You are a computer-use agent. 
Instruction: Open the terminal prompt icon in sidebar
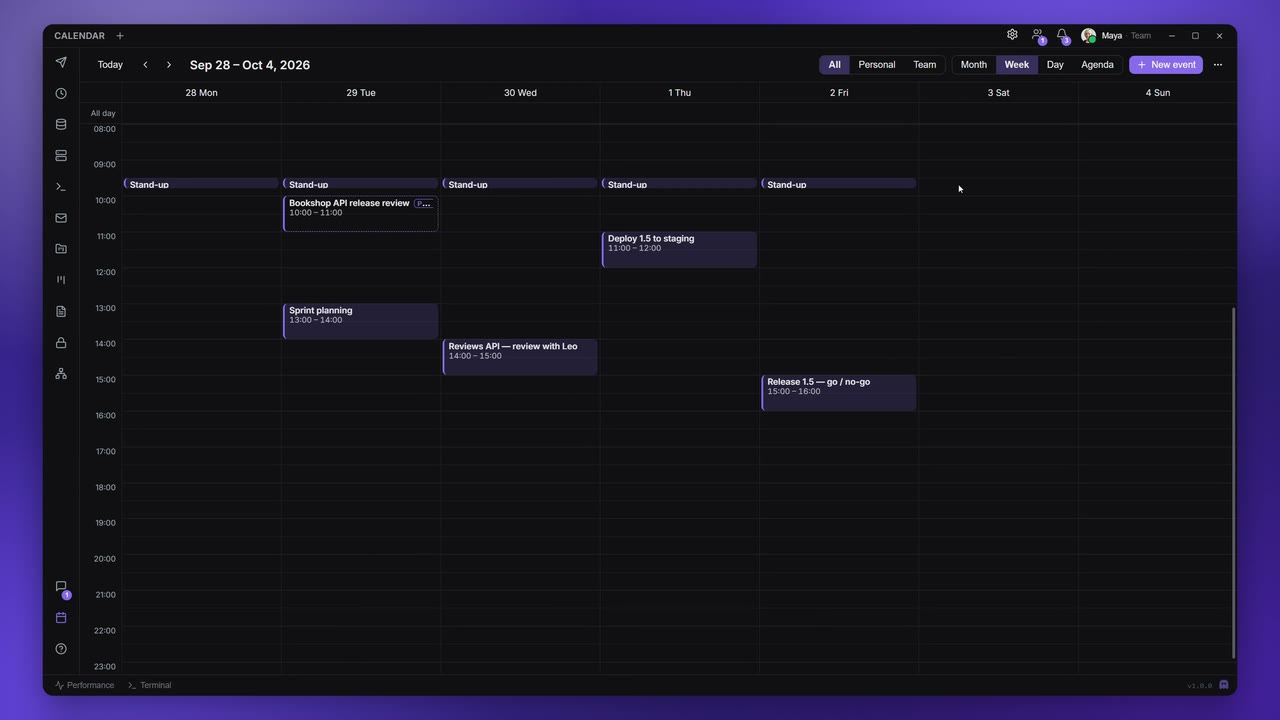[61, 187]
